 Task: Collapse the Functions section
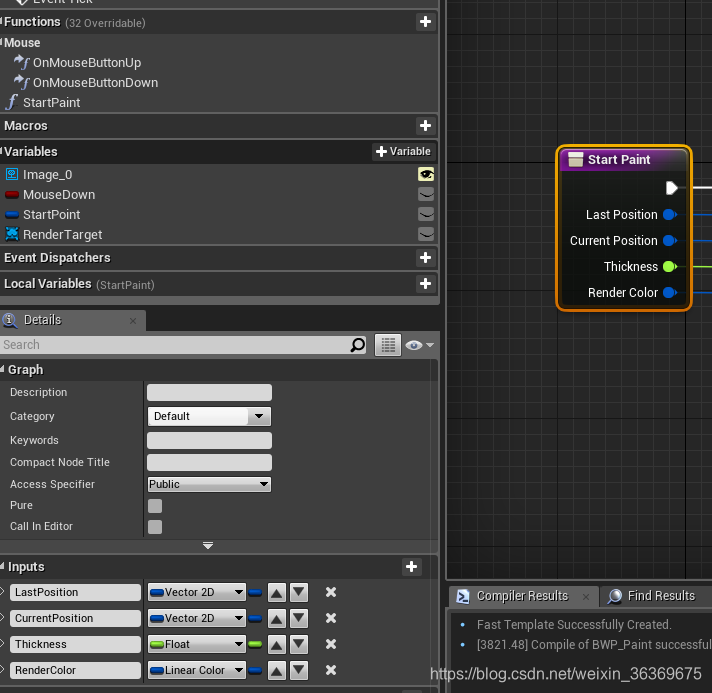[1, 21]
